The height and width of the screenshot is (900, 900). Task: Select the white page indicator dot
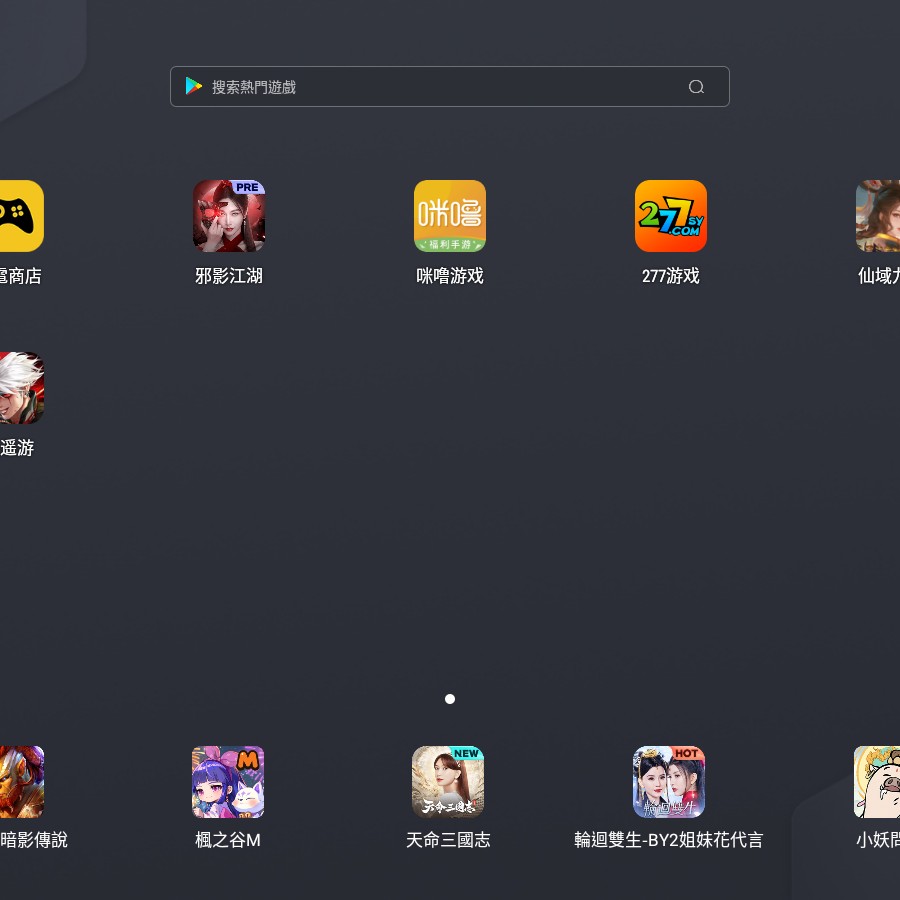tap(450, 699)
